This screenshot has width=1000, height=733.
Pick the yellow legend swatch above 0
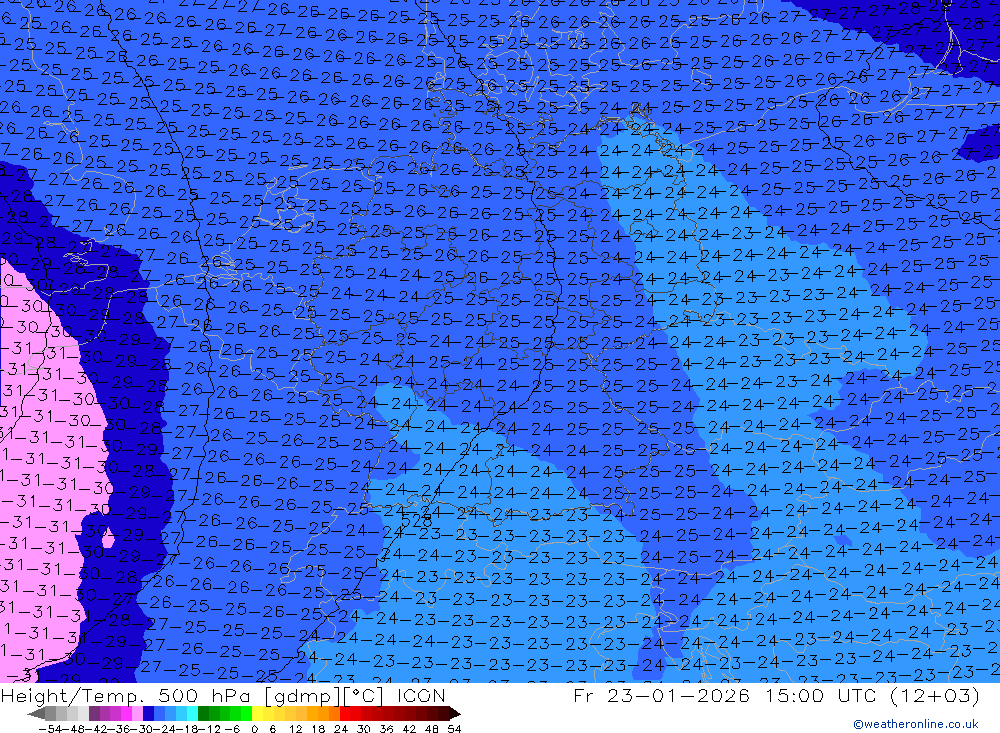(258, 714)
